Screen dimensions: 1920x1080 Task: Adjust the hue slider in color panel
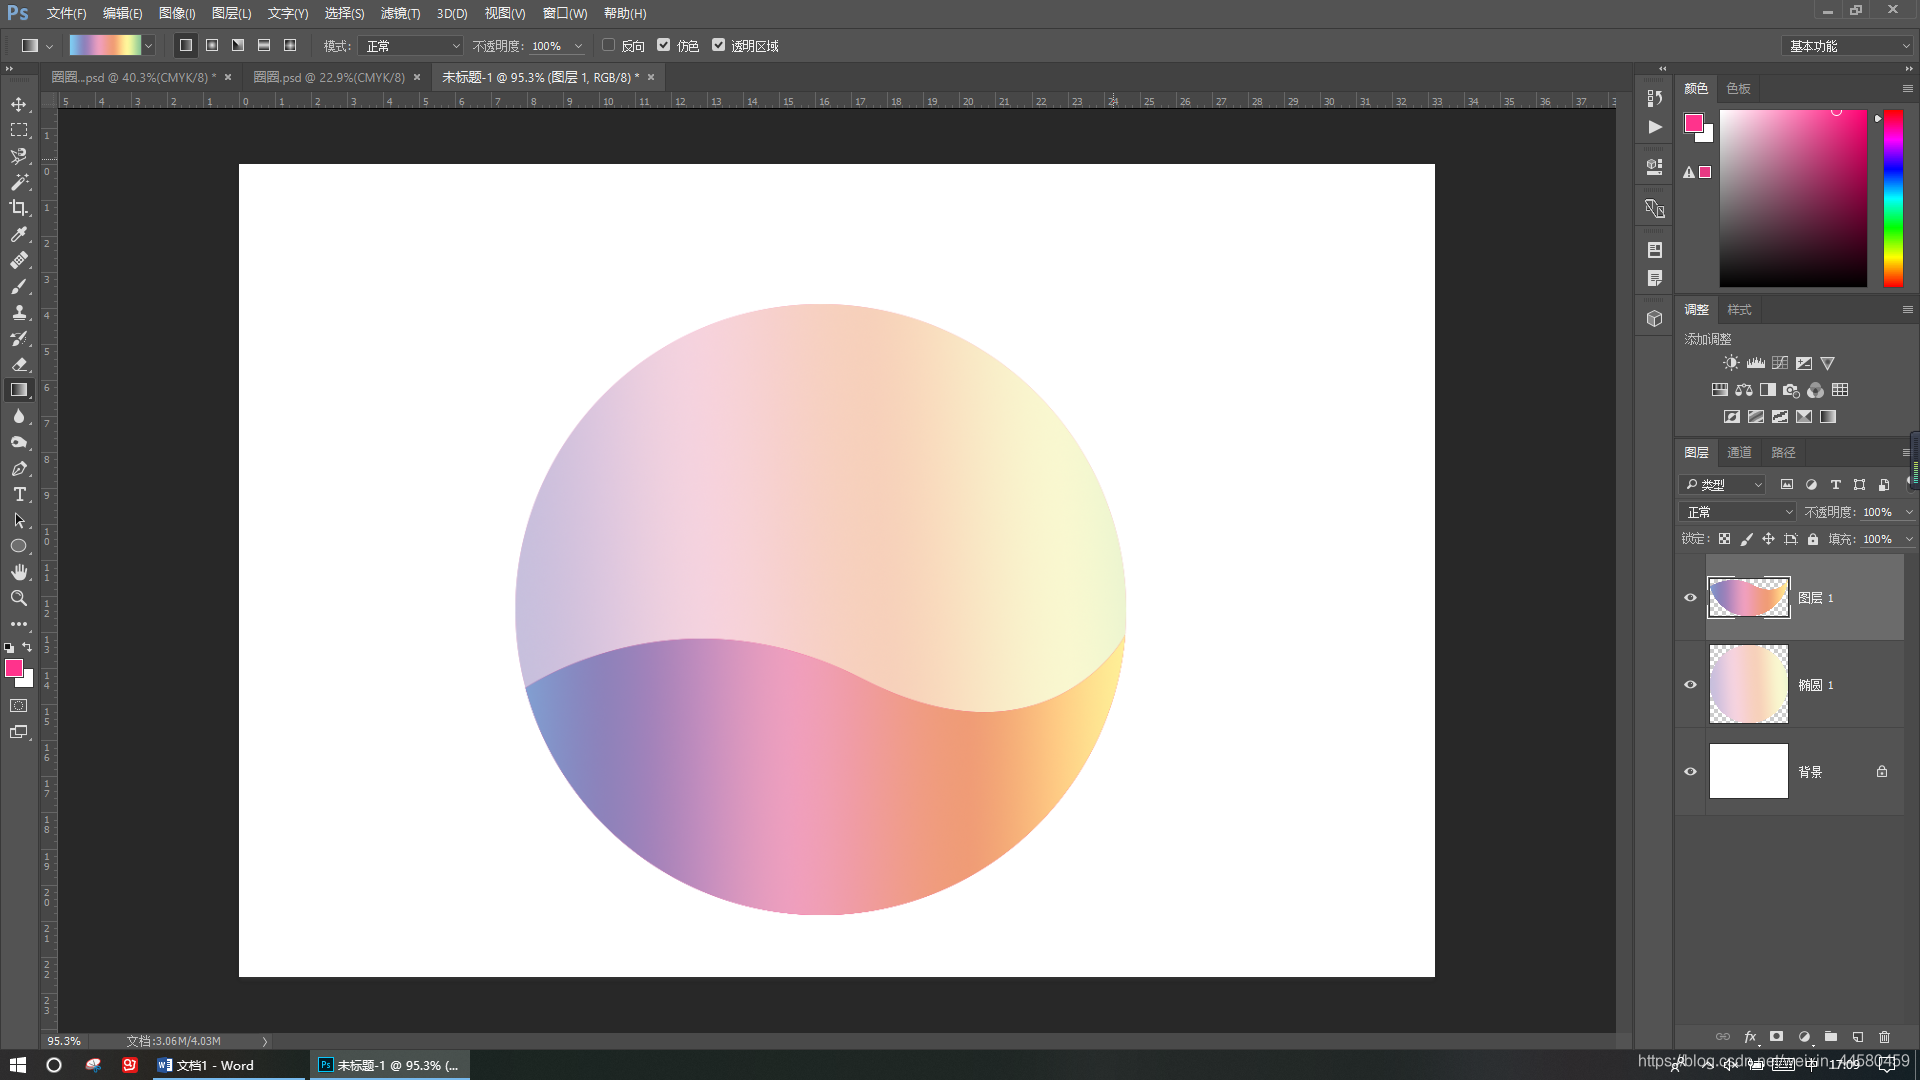[x=1893, y=198]
